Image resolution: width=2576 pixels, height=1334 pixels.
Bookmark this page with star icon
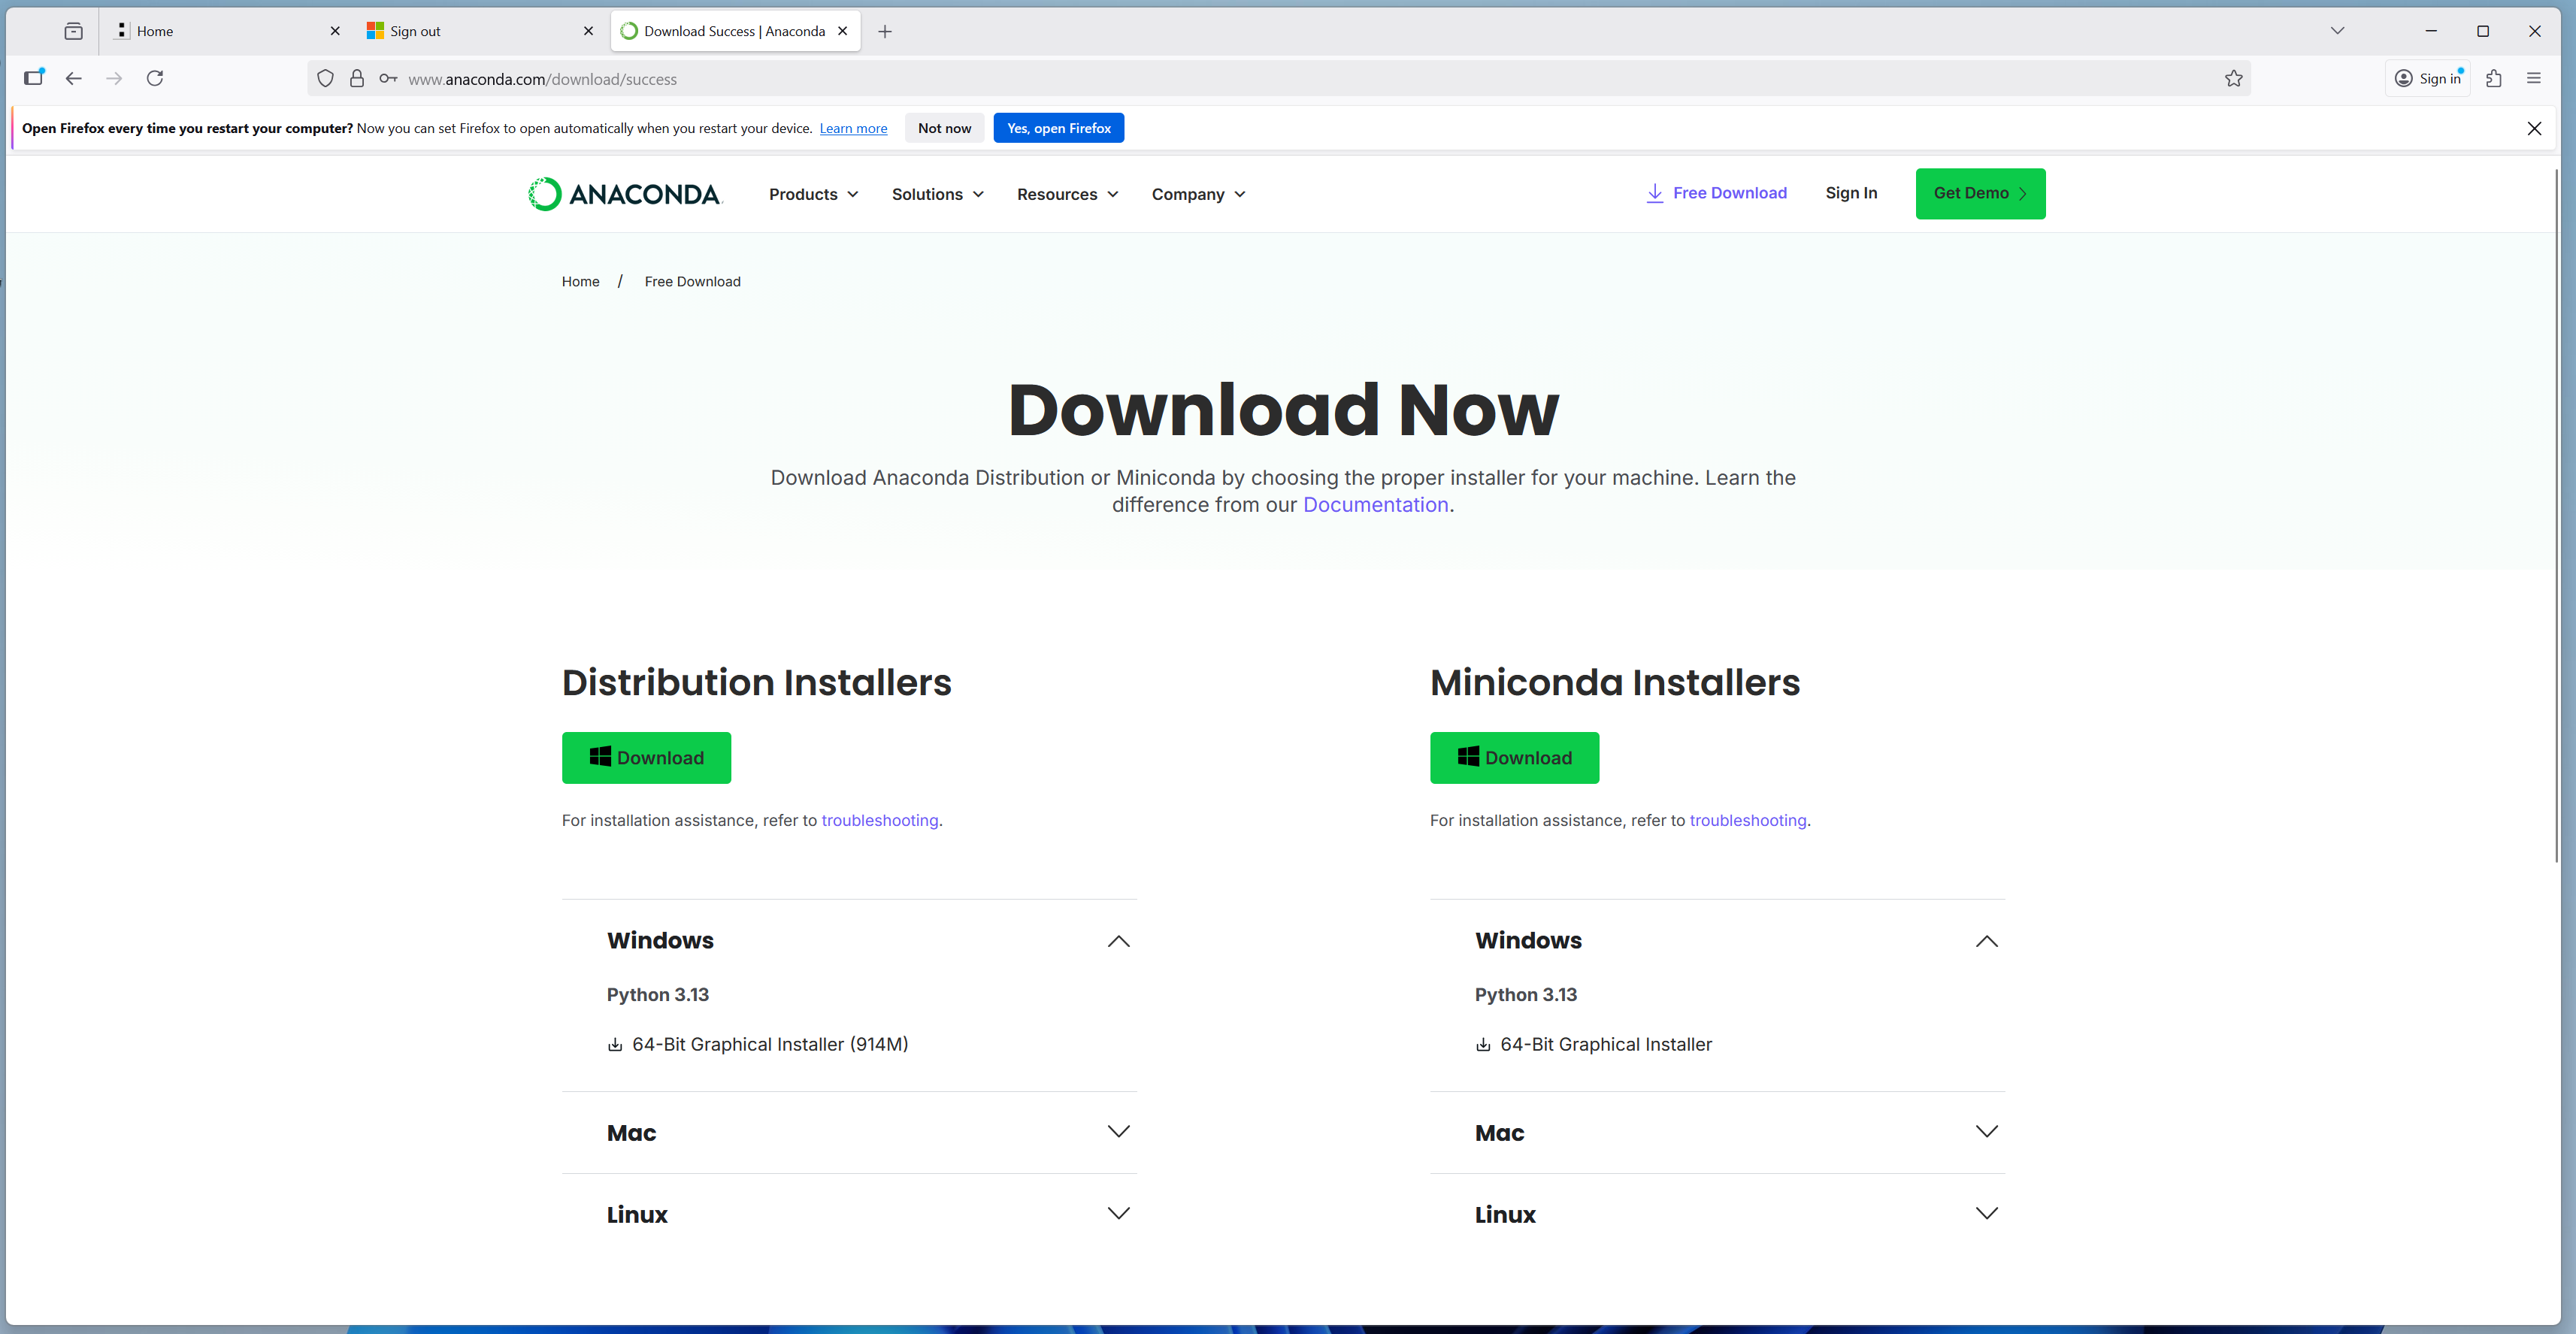tap(2233, 79)
